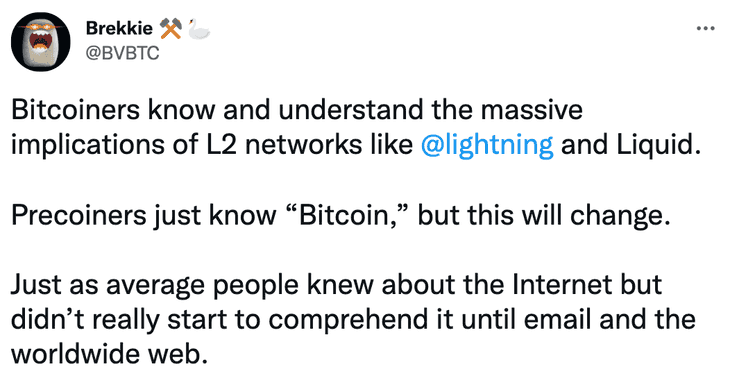Click "worldwide web." at tweet end
This screenshot has height=391, width=730.
[109, 354]
